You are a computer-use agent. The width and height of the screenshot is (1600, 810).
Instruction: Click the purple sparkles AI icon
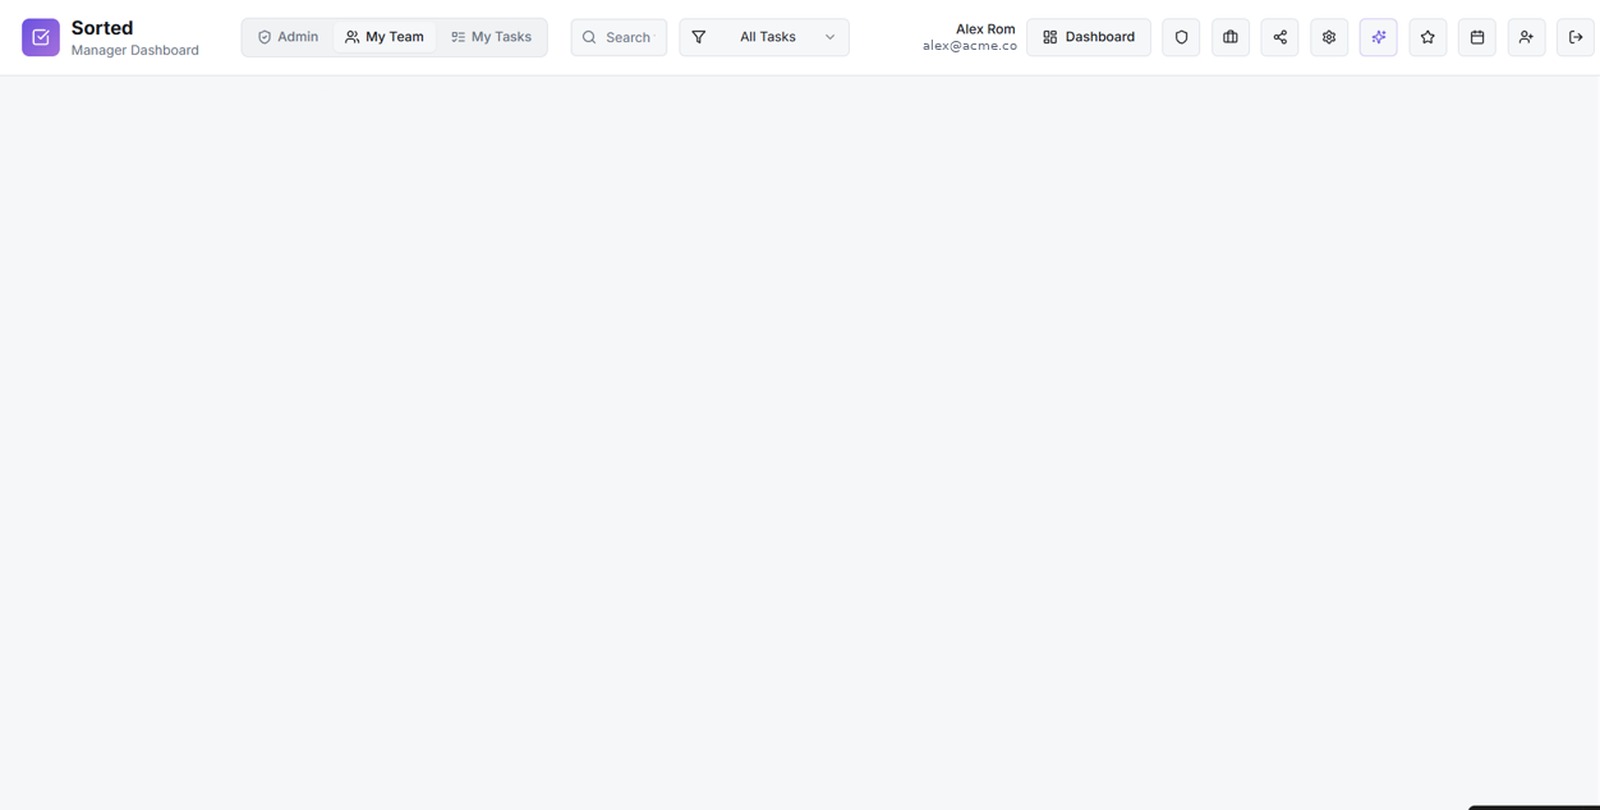1378,37
